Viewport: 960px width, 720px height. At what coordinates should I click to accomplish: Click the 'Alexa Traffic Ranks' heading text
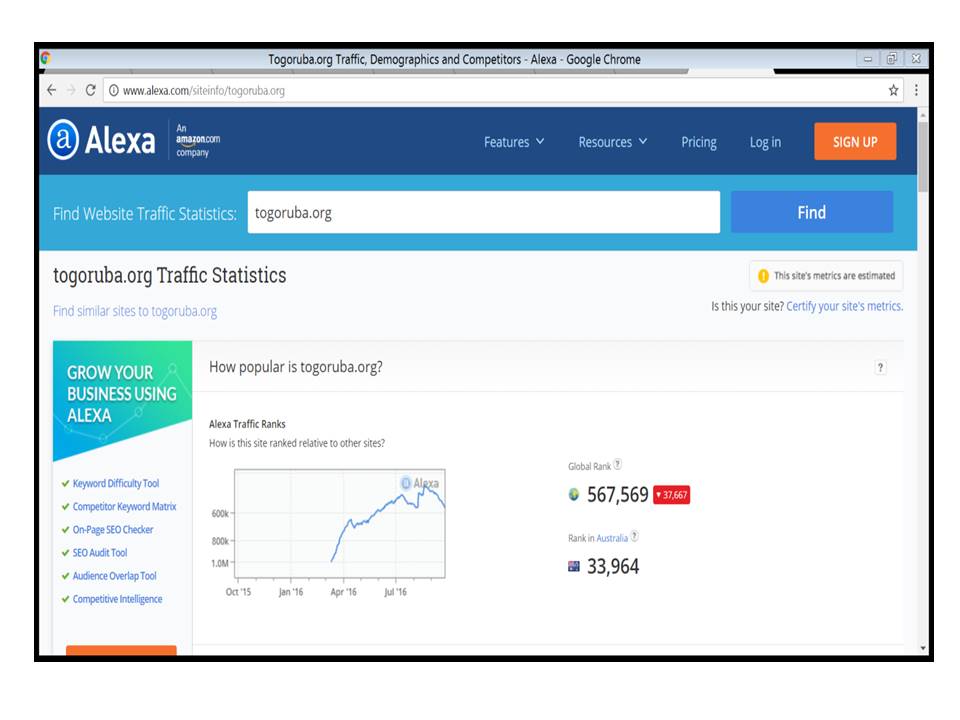(x=247, y=424)
